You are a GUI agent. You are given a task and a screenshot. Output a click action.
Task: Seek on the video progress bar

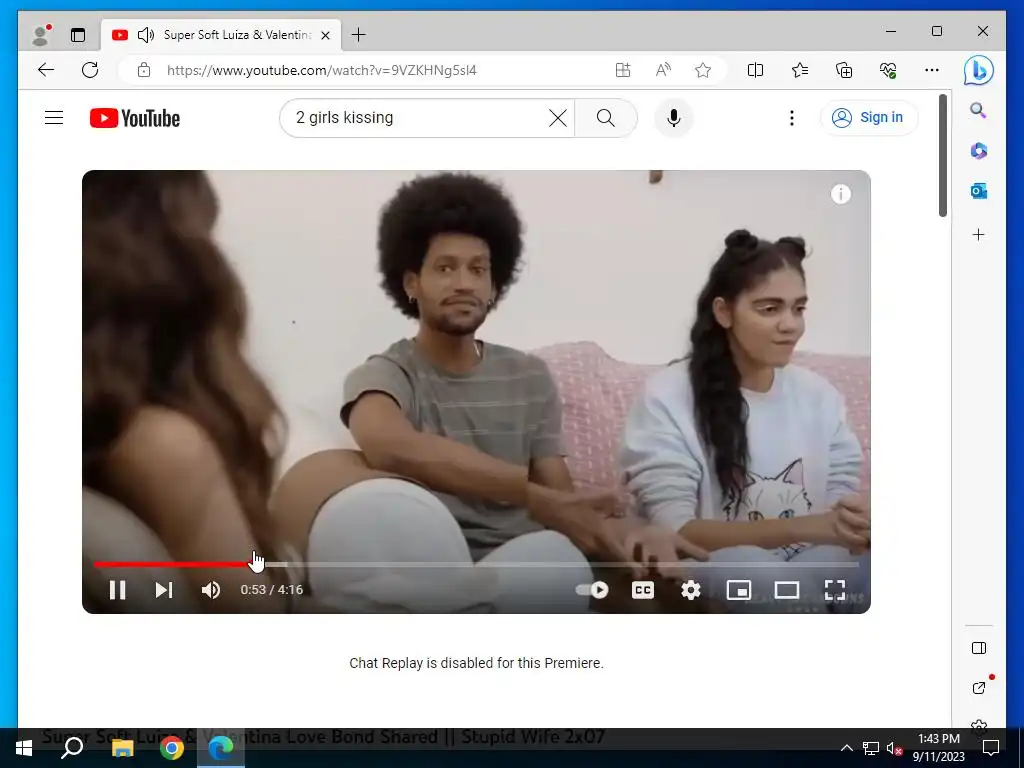pos(475,564)
